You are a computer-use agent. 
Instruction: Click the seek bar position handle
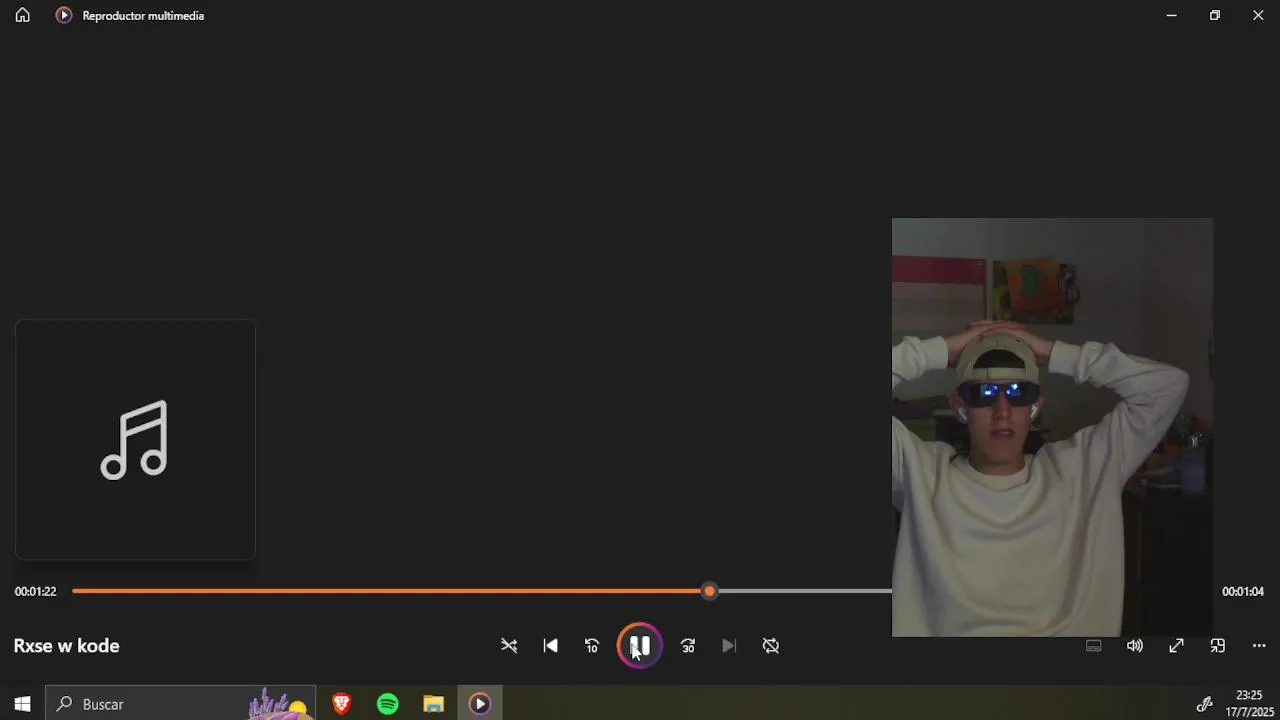click(710, 591)
